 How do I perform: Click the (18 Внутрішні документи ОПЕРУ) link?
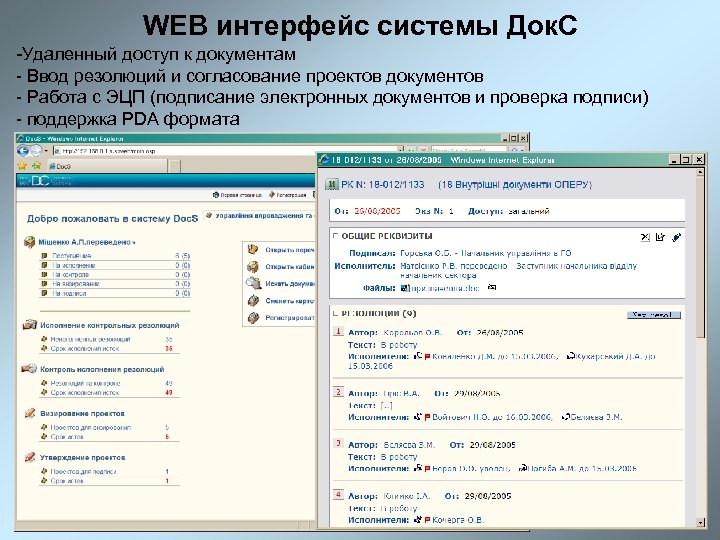click(515, 185)
